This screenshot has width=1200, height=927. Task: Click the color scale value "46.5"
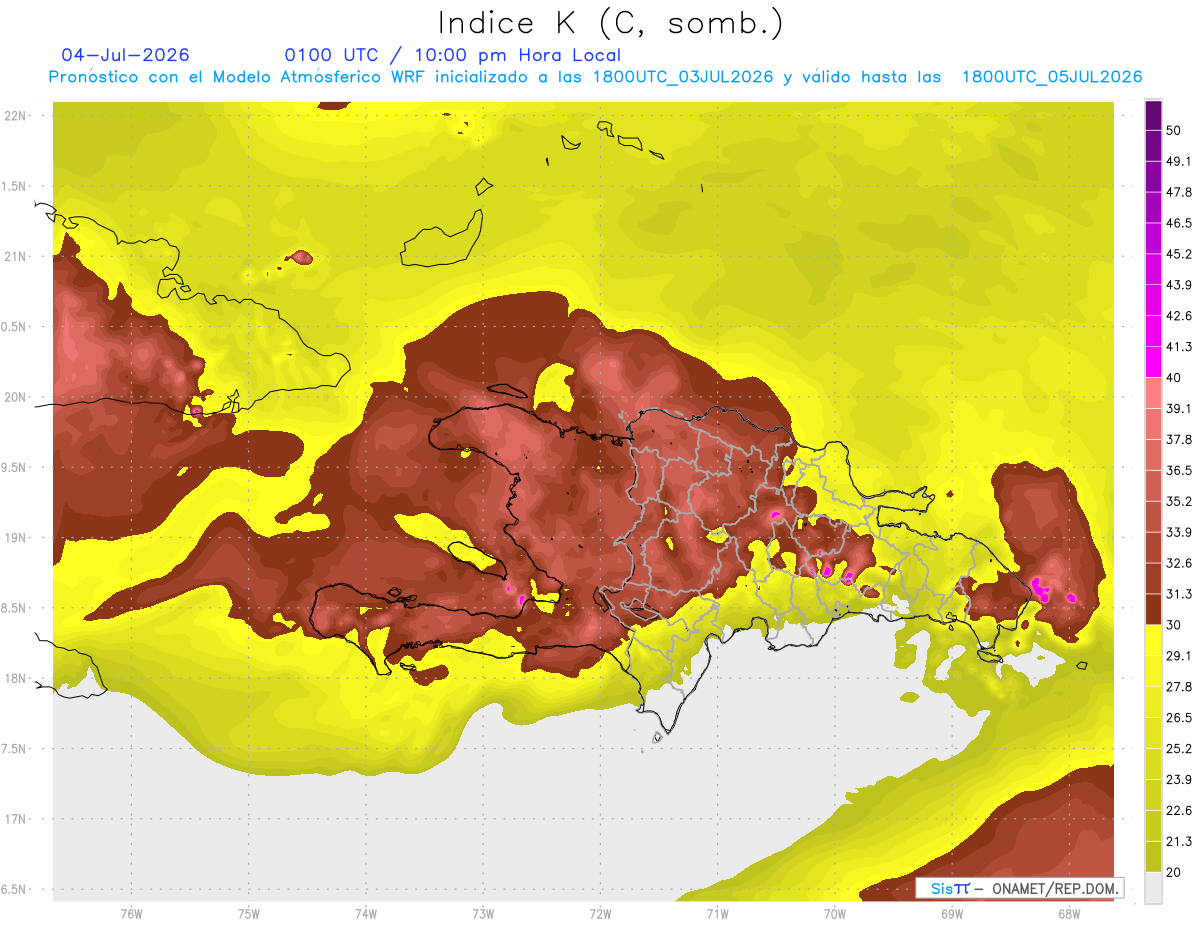(1179, 223)
